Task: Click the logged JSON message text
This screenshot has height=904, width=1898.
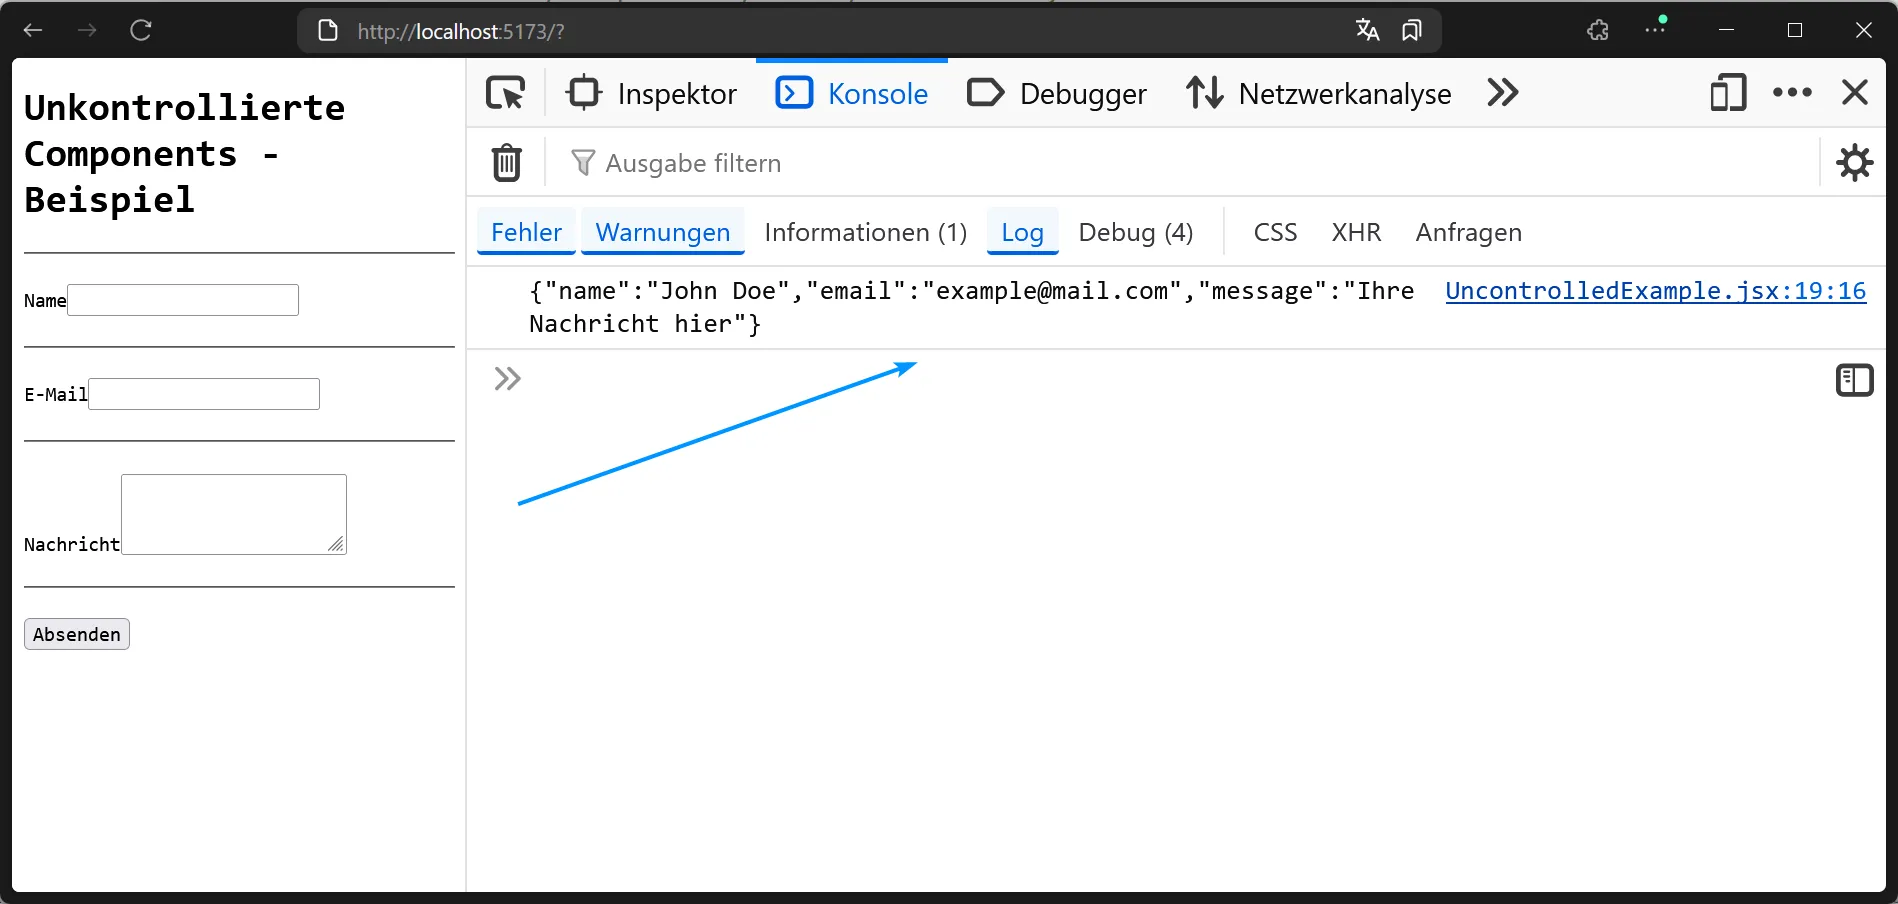Action: 971,307
